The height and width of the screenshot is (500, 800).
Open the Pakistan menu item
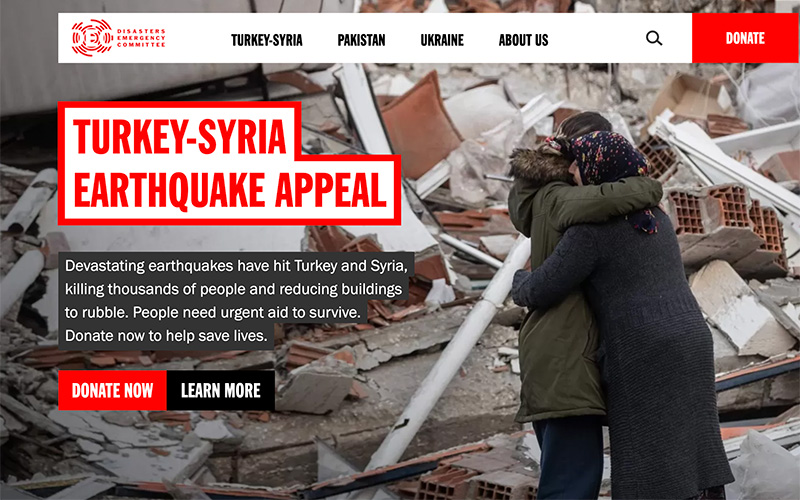point(361,40)
